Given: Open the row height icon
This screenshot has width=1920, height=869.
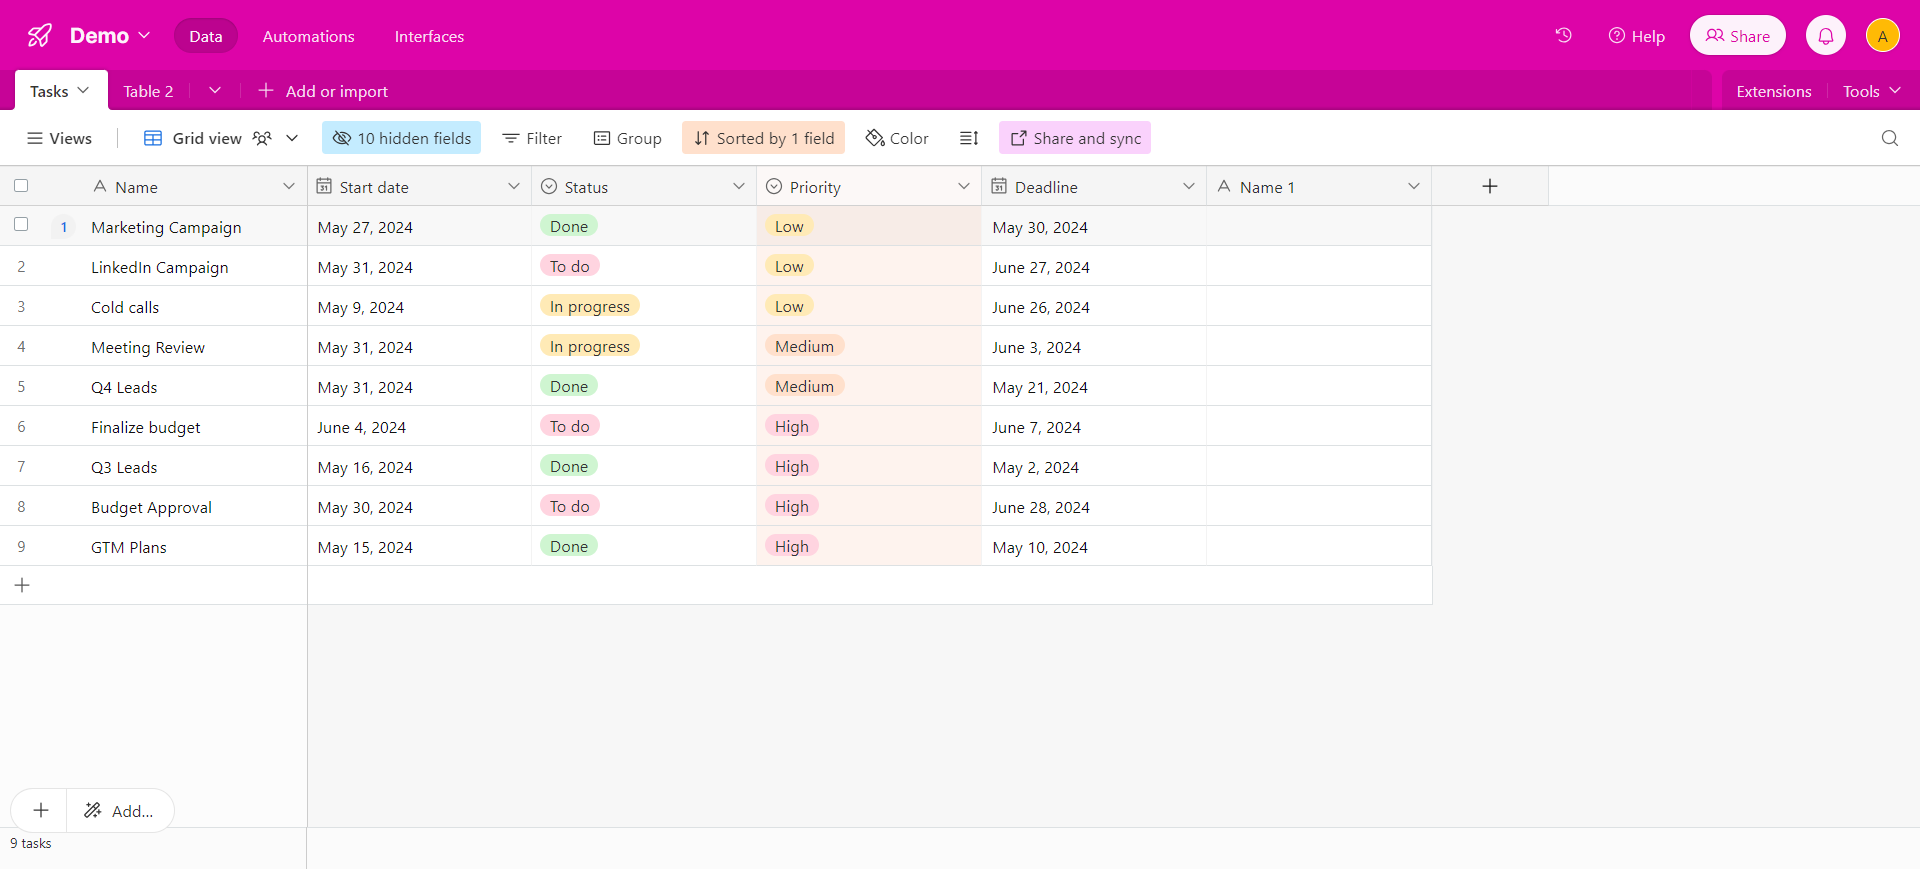Looking at the screenshot, I should [969, 138].
